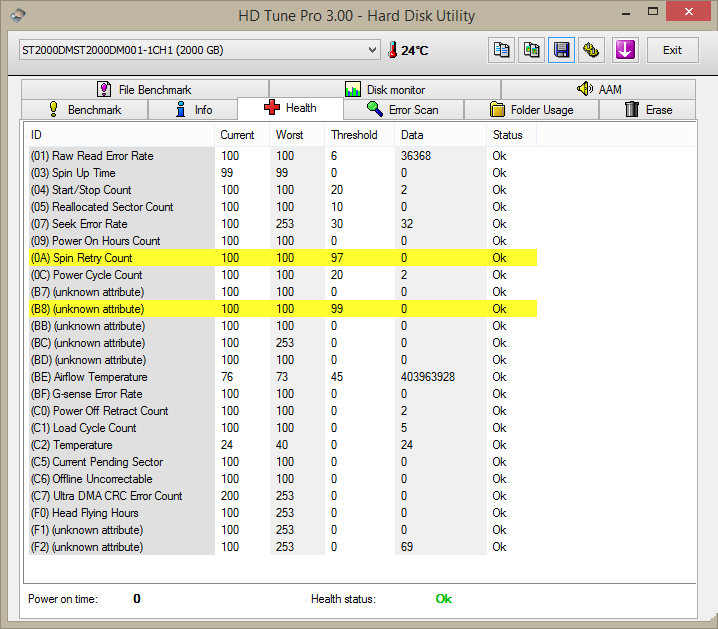The image size is (718, 629).
Task: Click the copy text to clipboard icon
Action: coord(501,50)
